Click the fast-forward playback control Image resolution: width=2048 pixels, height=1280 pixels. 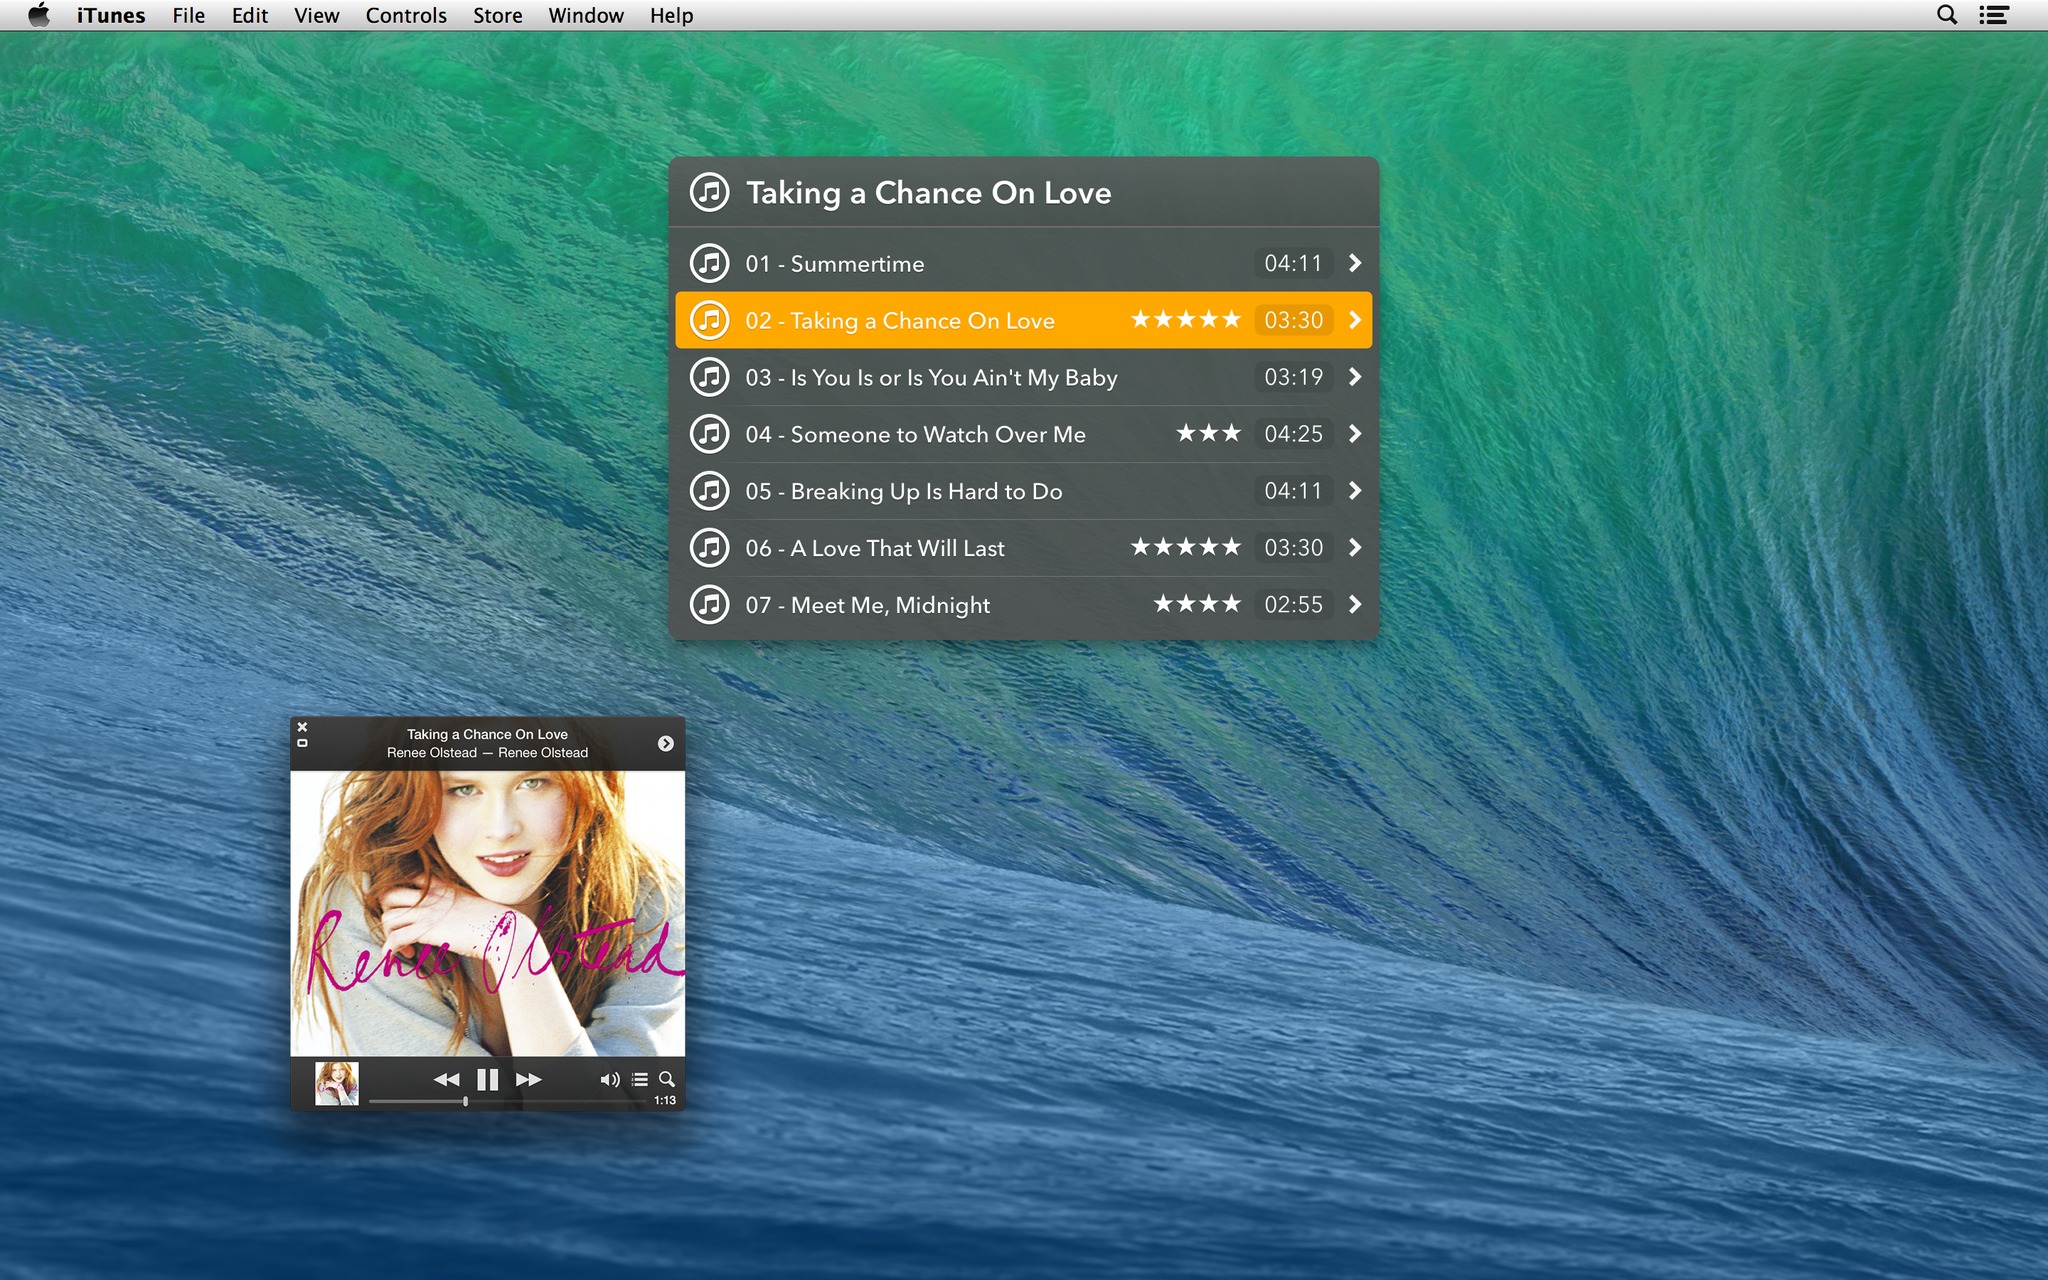[x=528, y=1079]
